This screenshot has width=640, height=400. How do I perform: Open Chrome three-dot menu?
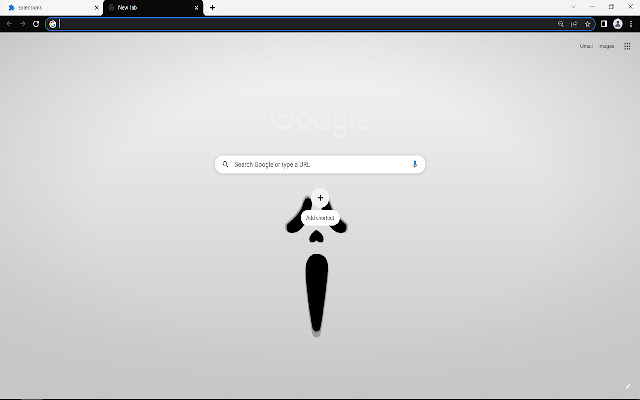(631, 24)
